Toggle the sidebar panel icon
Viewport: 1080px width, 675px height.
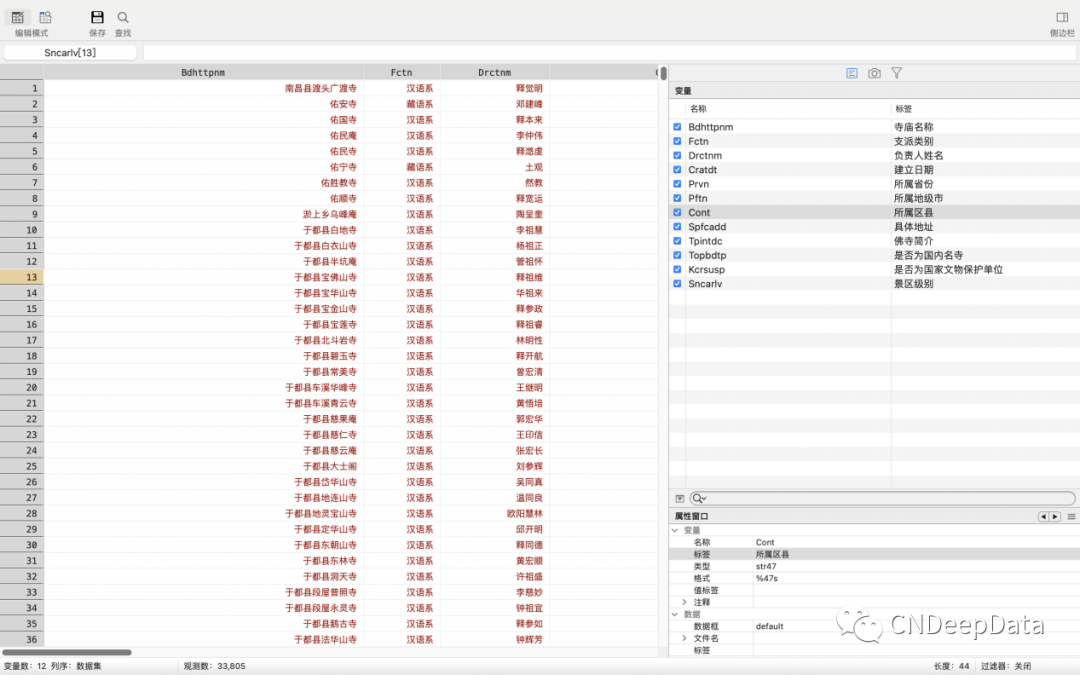(x=1062, y=17)
